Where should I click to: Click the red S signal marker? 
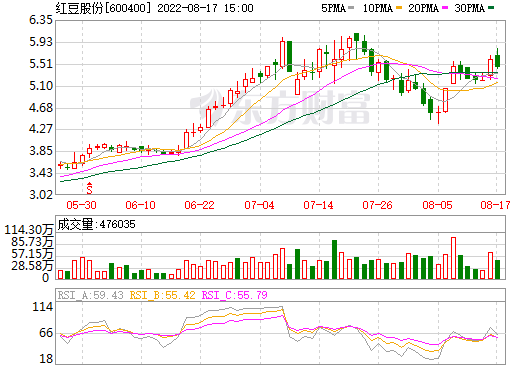pos(89,188)
